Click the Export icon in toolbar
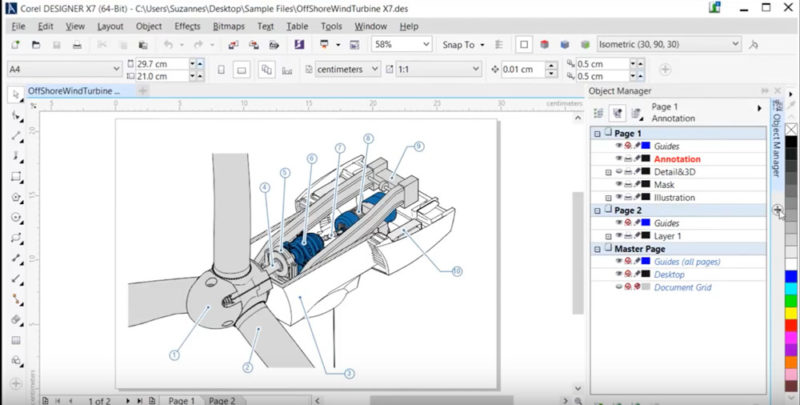The width and height of the screenshot is (800, 405). pos(254,45)
